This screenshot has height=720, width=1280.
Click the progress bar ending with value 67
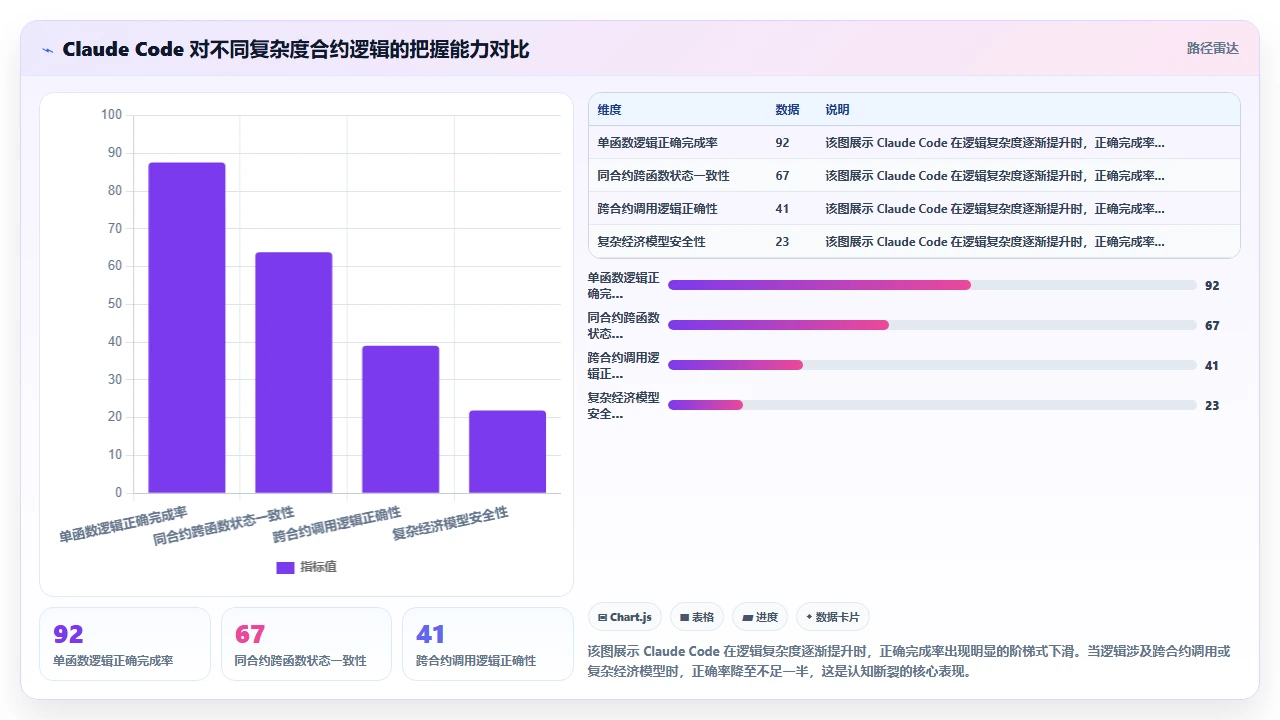932,325
